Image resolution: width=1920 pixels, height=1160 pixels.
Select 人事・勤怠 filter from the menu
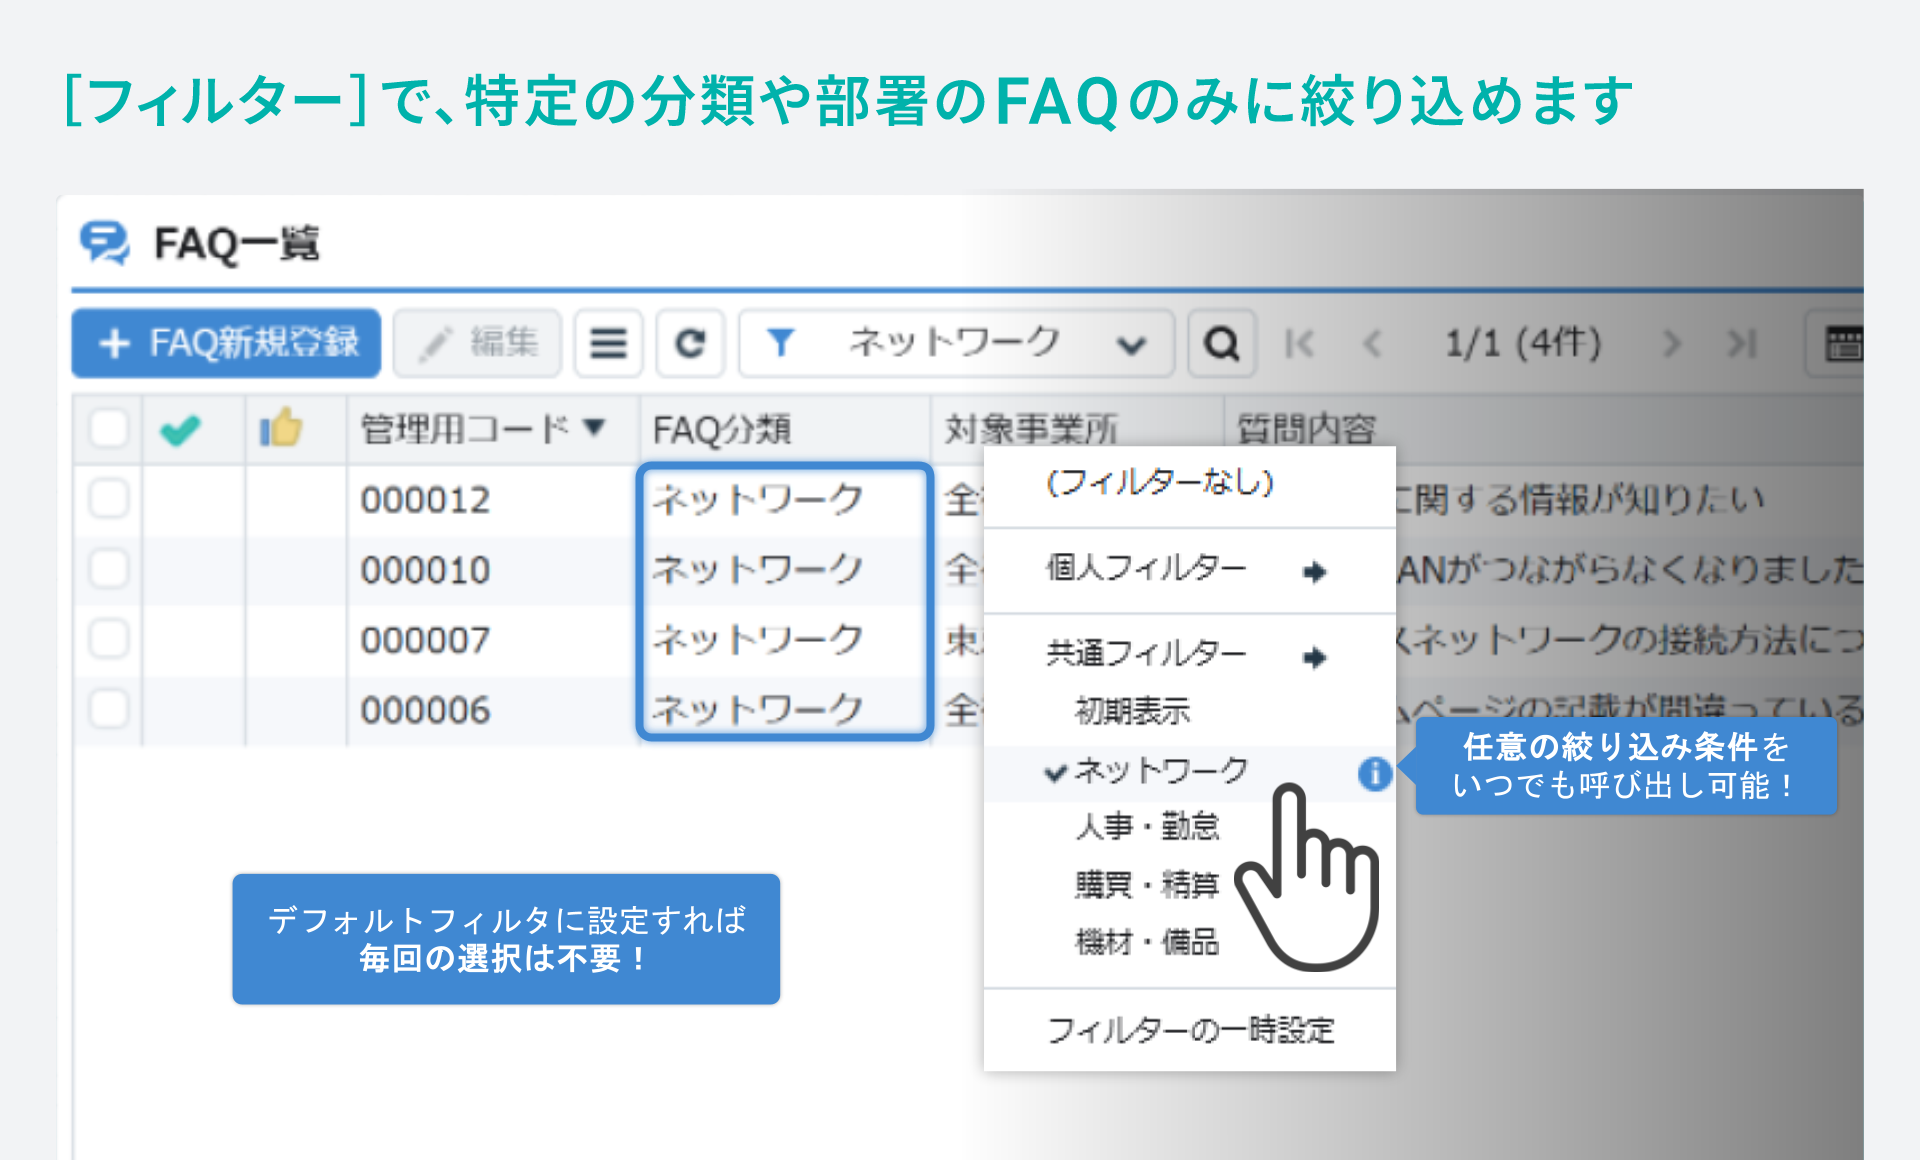pos(1147,826)
